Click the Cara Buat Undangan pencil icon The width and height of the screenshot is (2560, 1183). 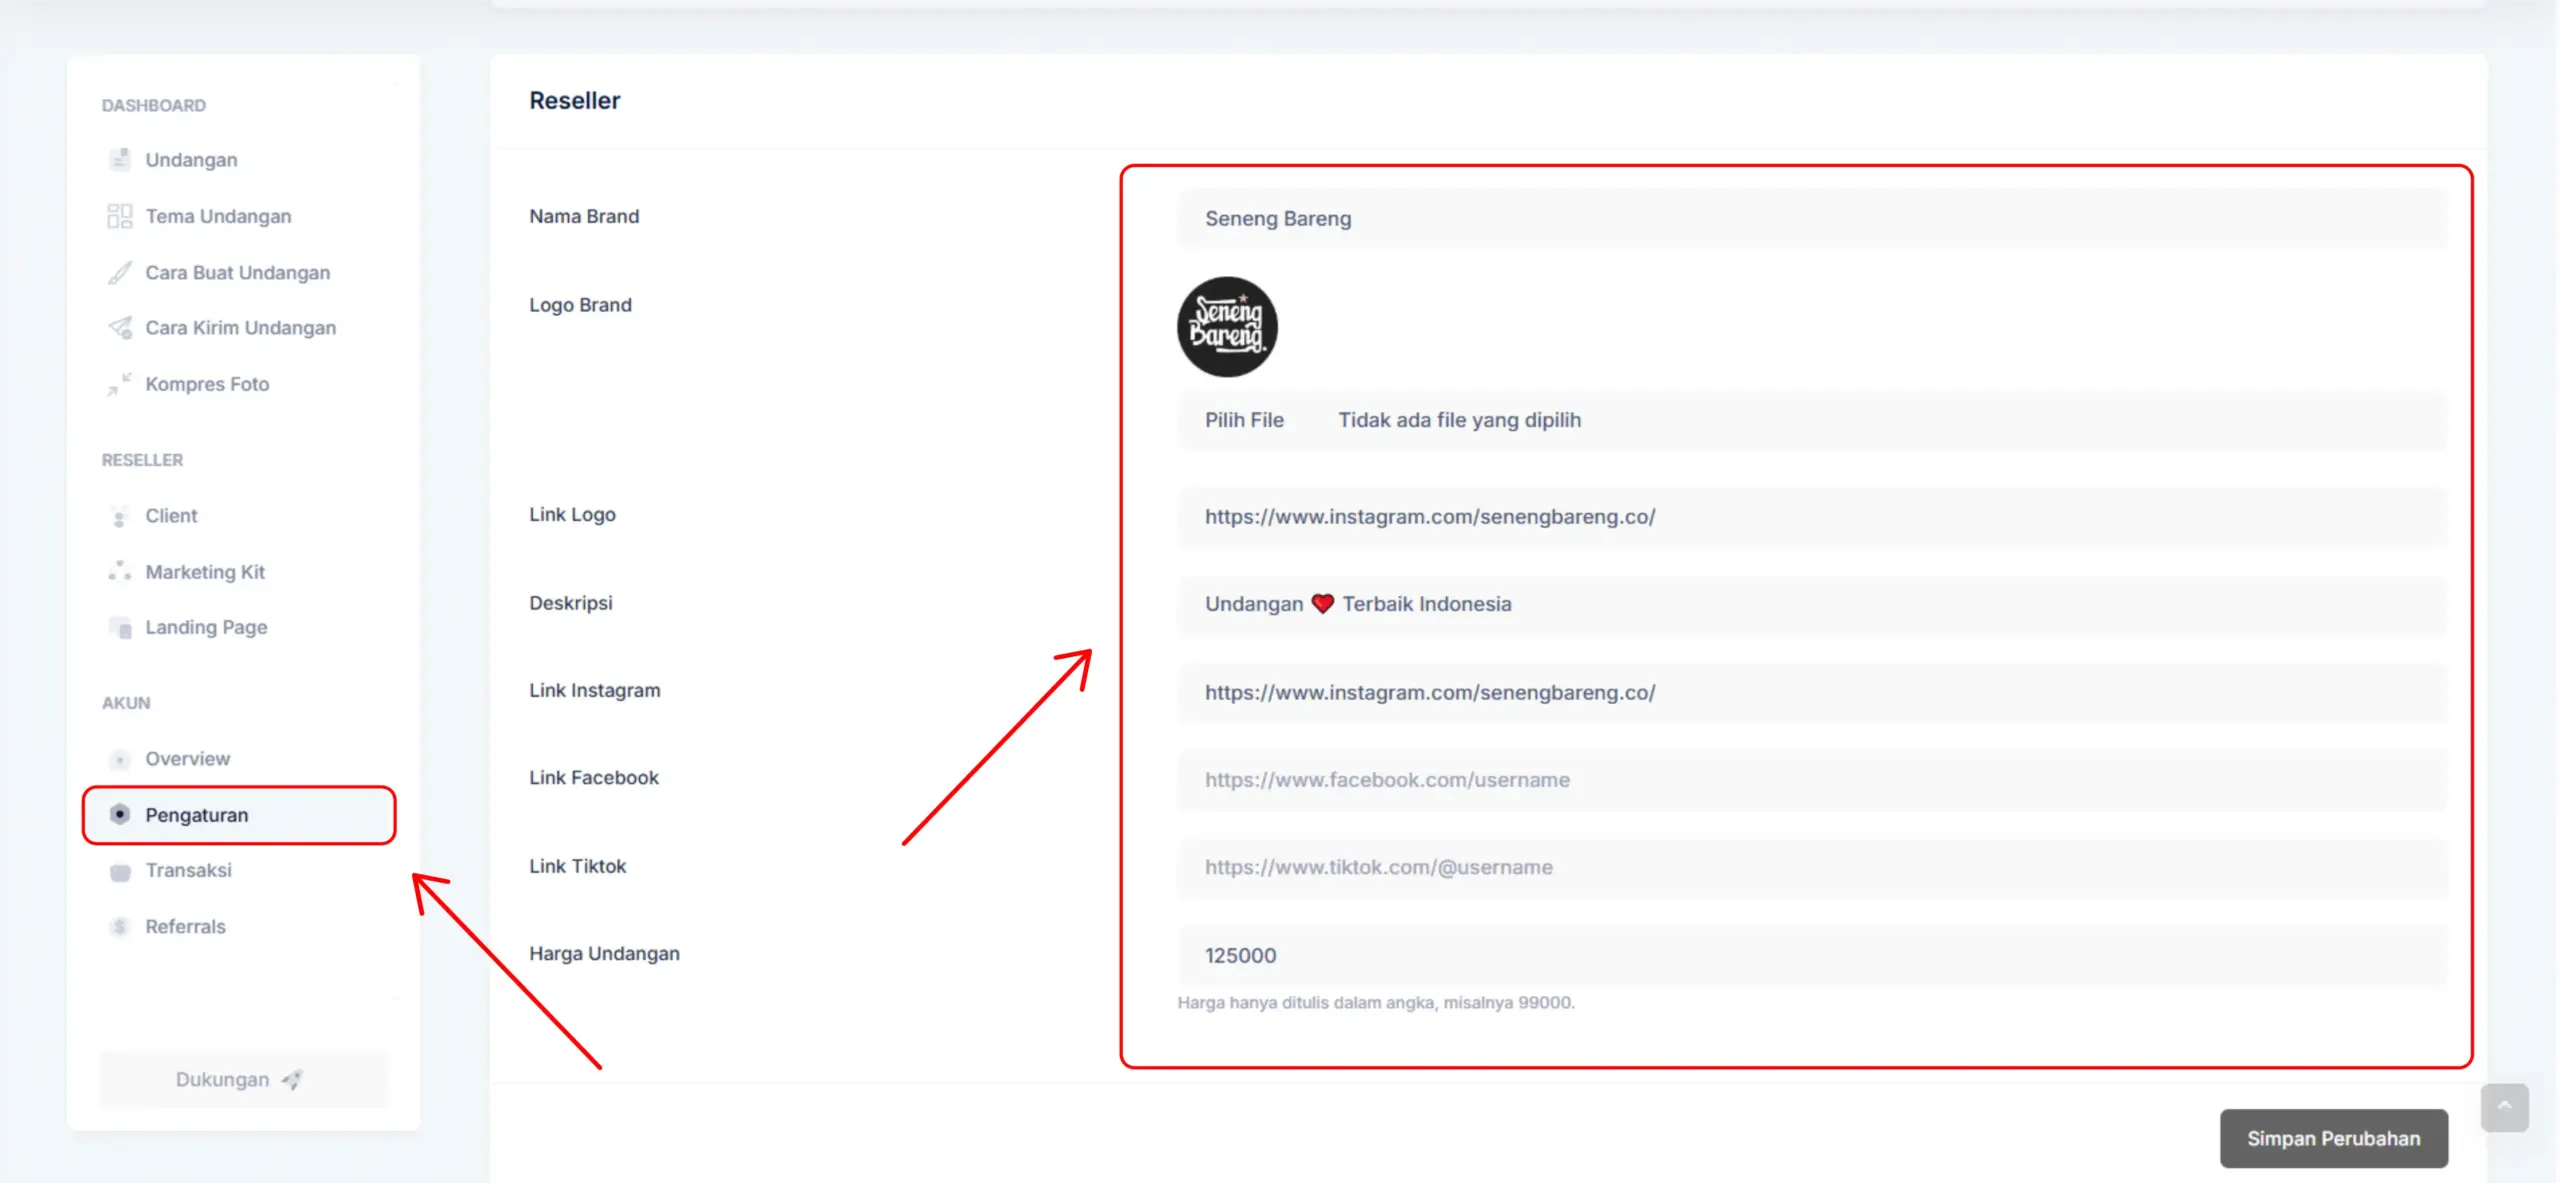tap(120, 273)
